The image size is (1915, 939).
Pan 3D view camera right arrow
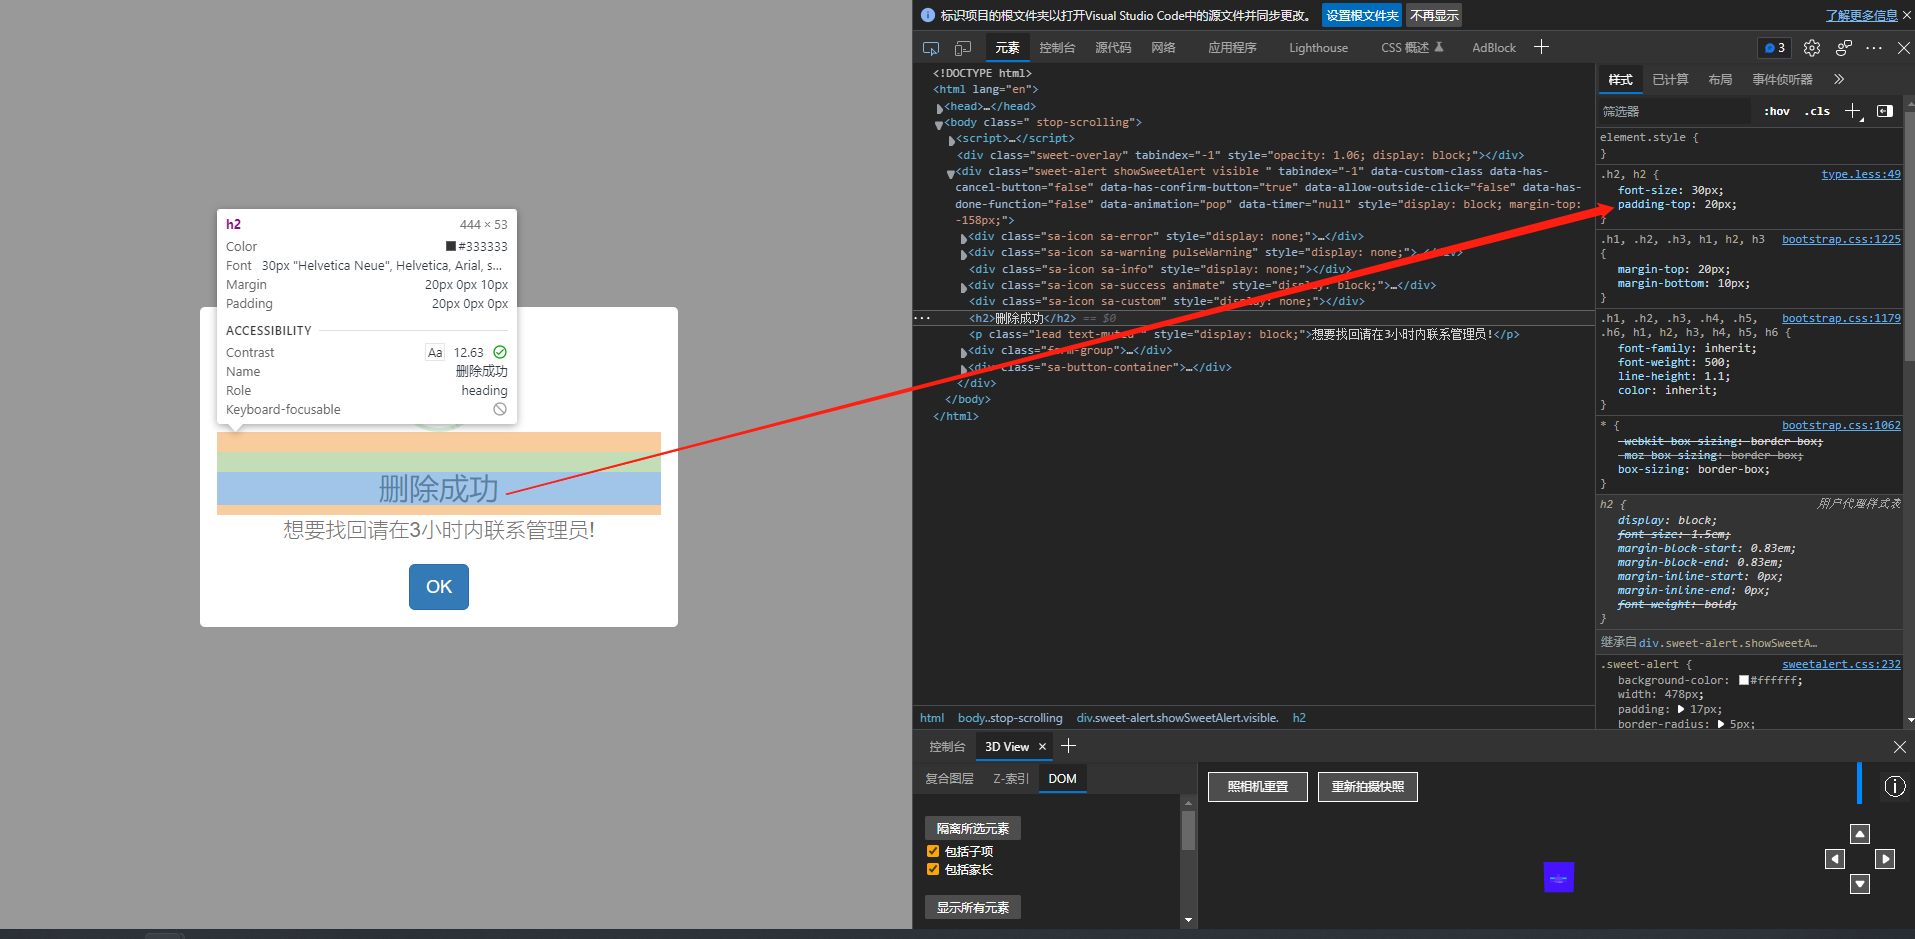click(x=1885, y=859)
